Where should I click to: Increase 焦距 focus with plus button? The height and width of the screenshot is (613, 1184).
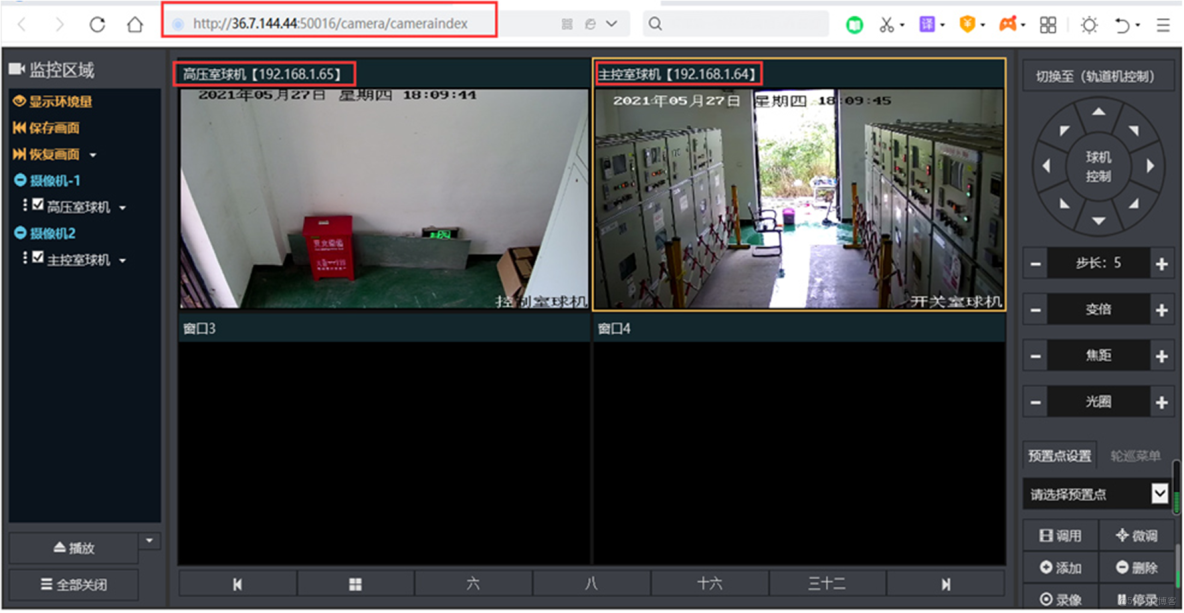pos(1162,356)
